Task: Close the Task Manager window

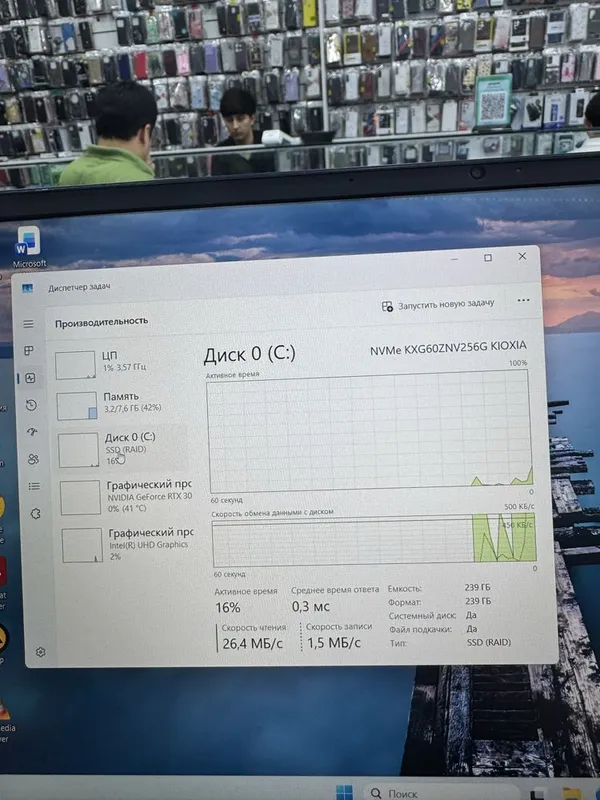Action: point(522,256)
